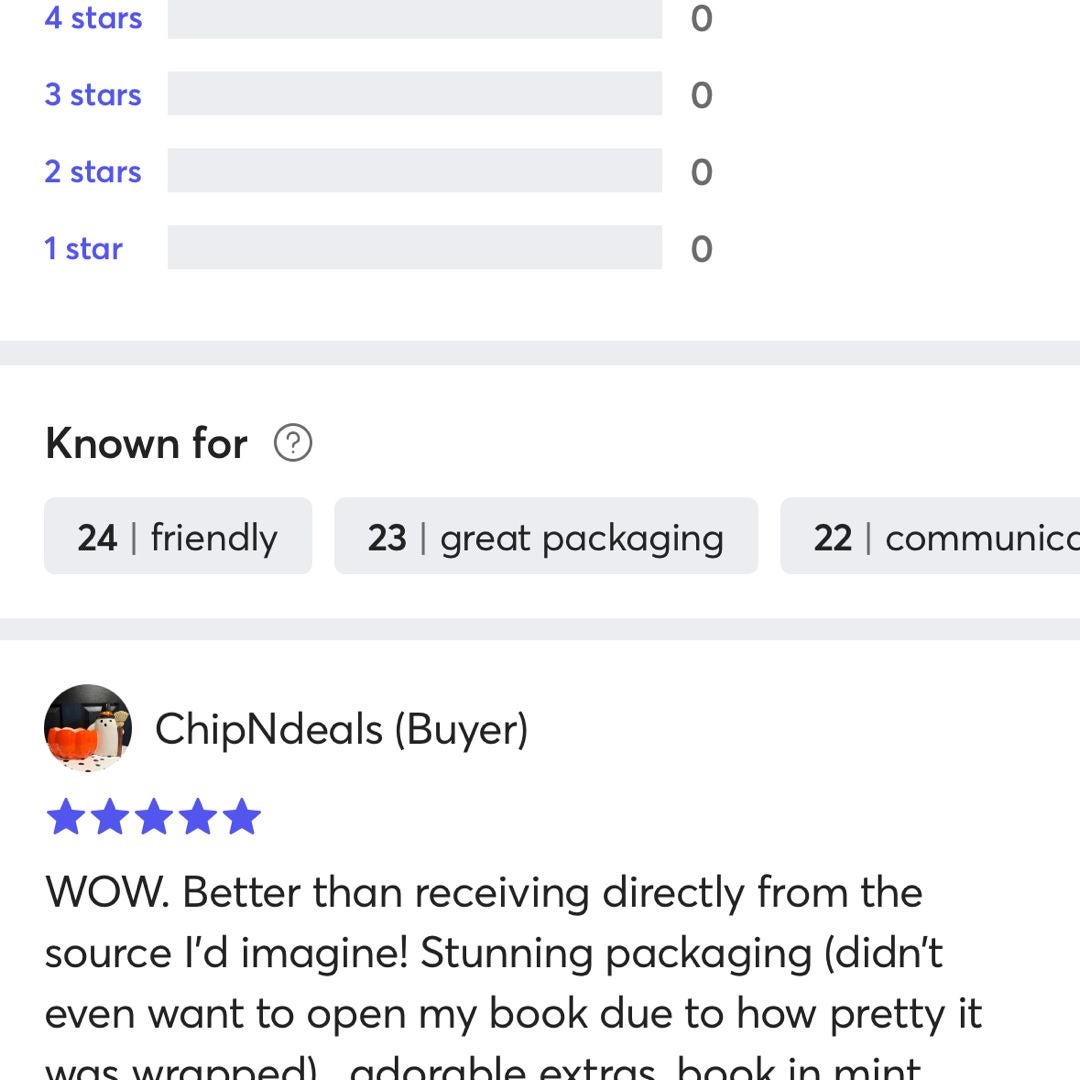Select the five-star rating on review

154,817
